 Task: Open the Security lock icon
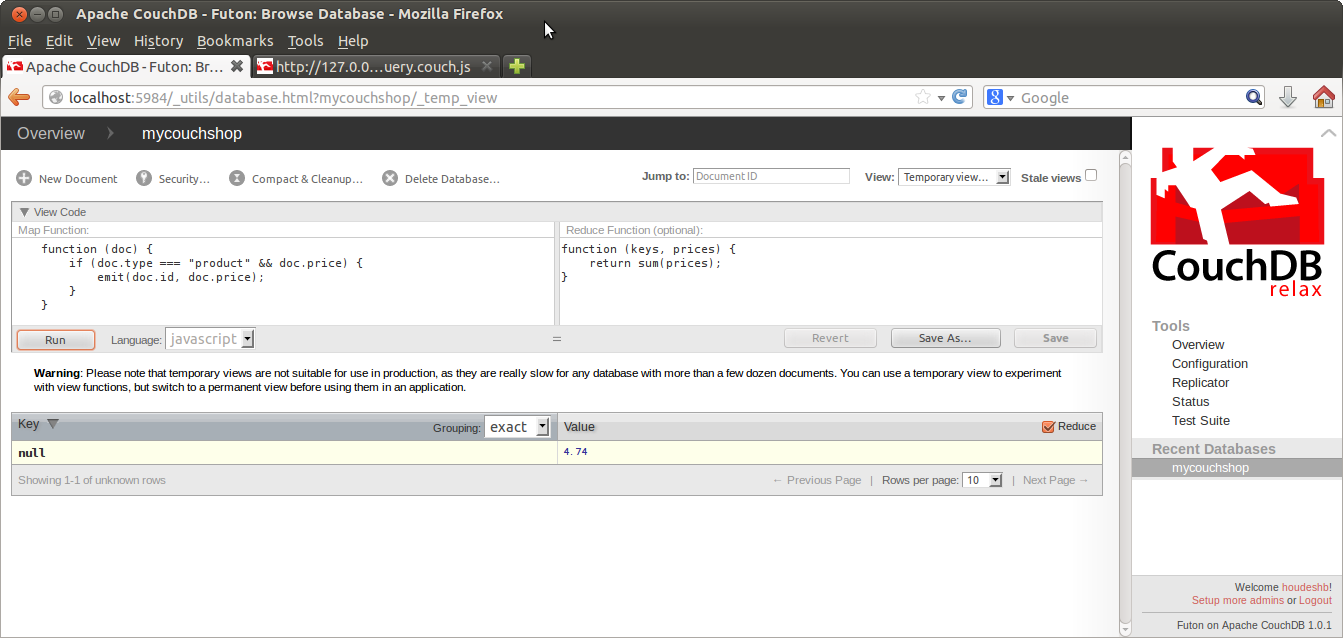point(143,178)
